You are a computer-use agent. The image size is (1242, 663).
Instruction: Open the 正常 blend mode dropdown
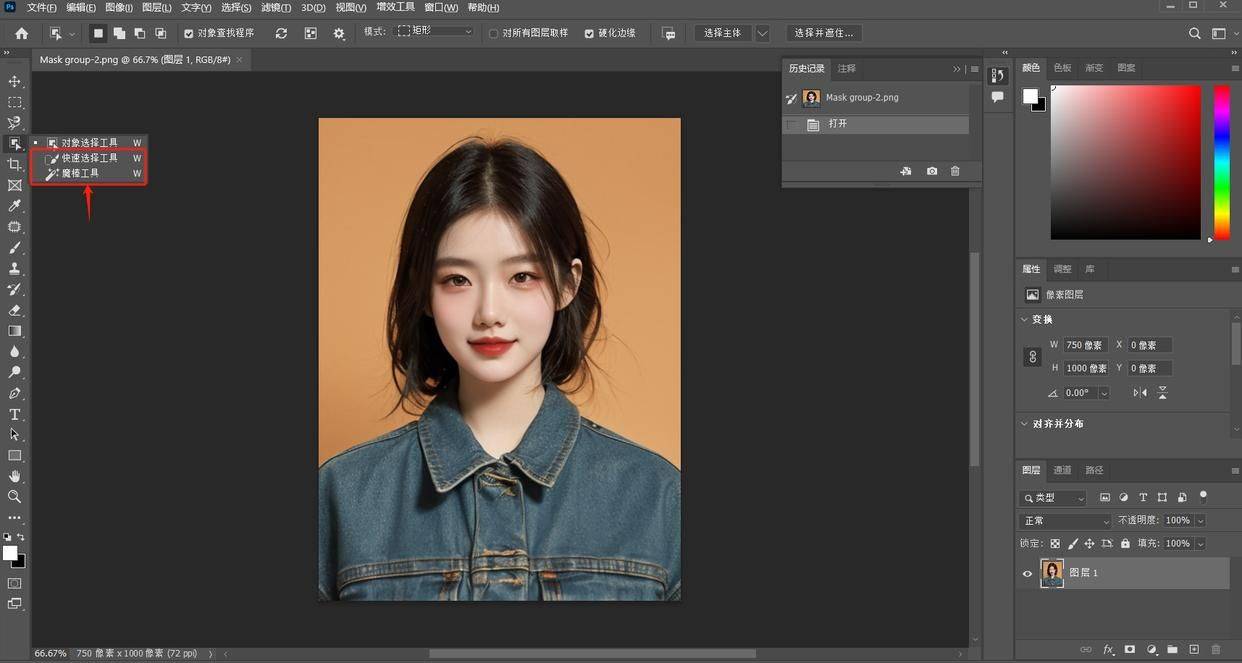1065,521
